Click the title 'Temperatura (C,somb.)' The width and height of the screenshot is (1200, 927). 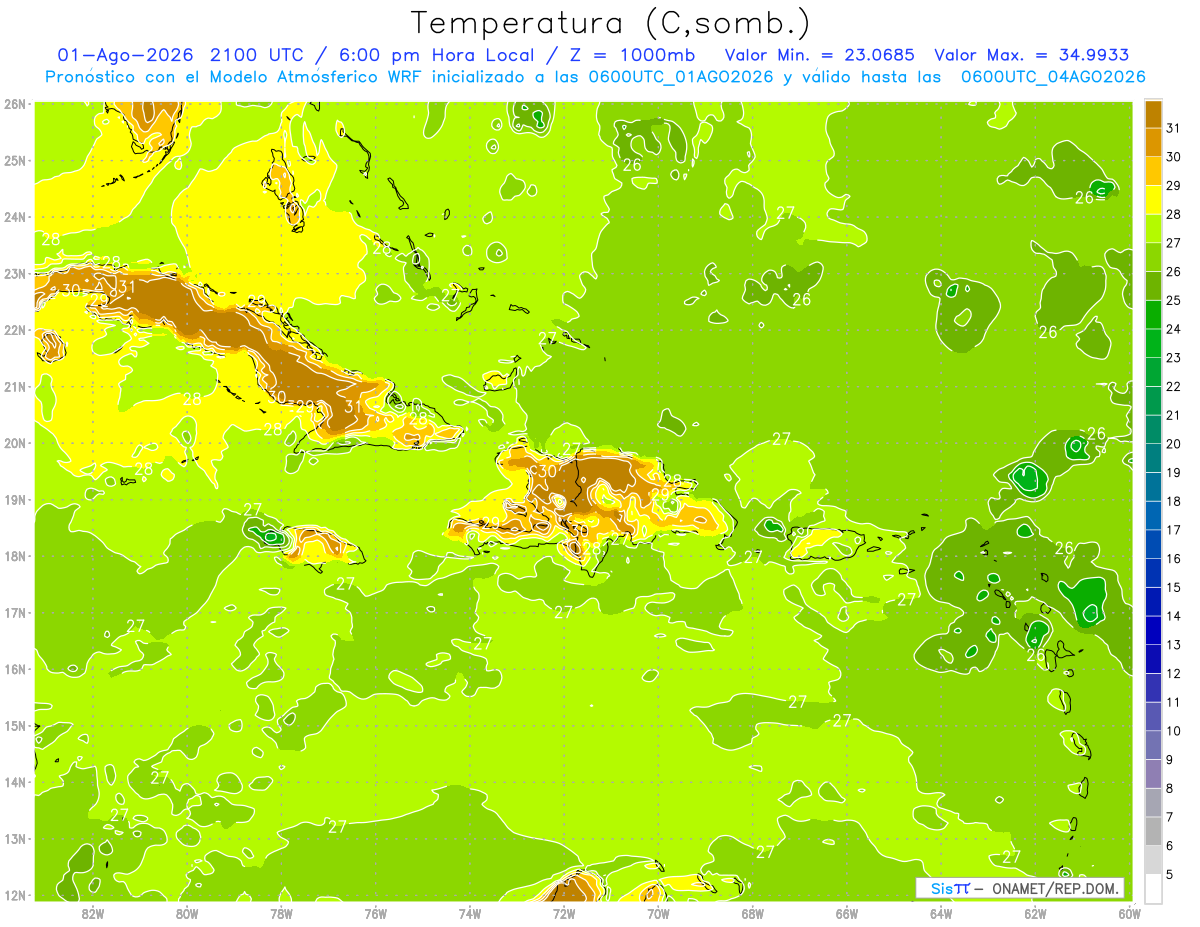pos(611,23)
